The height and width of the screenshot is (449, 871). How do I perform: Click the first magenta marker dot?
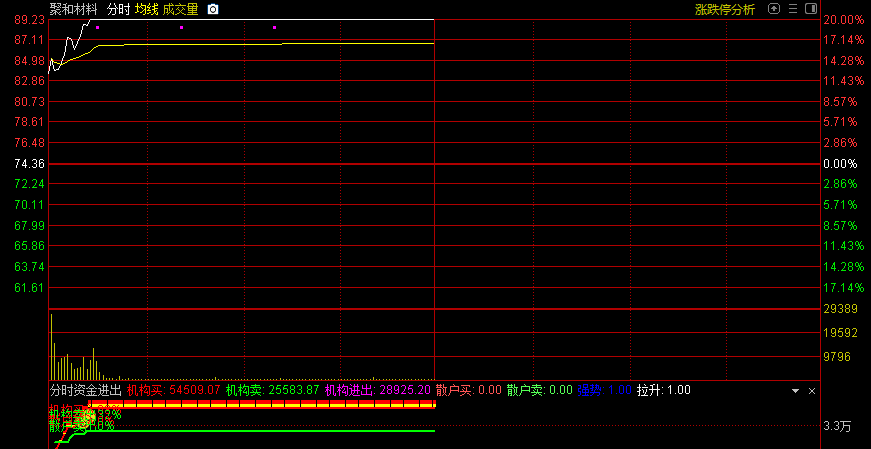click(97, 27)
